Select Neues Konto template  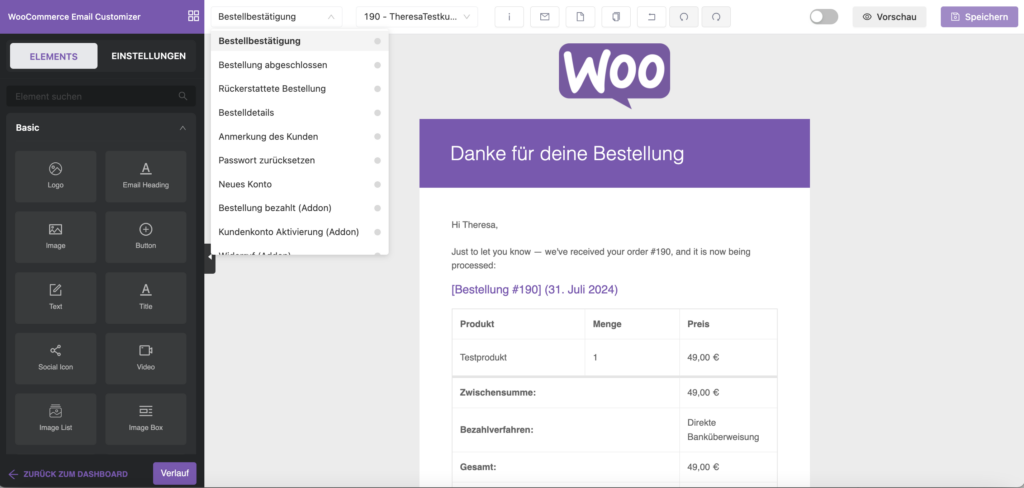[300, 184]
